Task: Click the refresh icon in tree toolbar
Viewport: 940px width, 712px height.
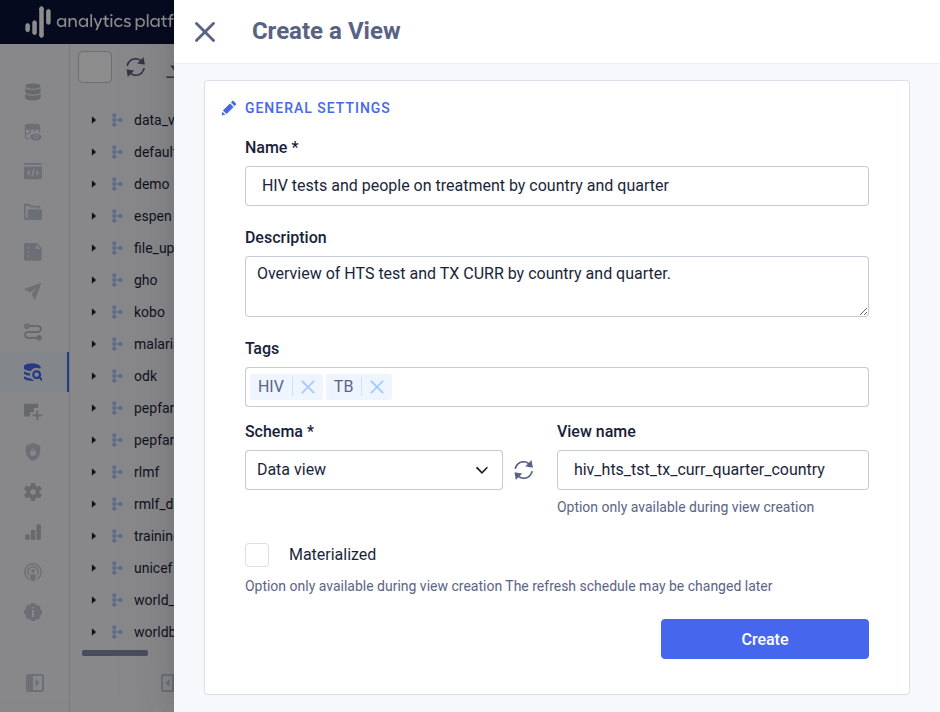Action: pos(136,67)
